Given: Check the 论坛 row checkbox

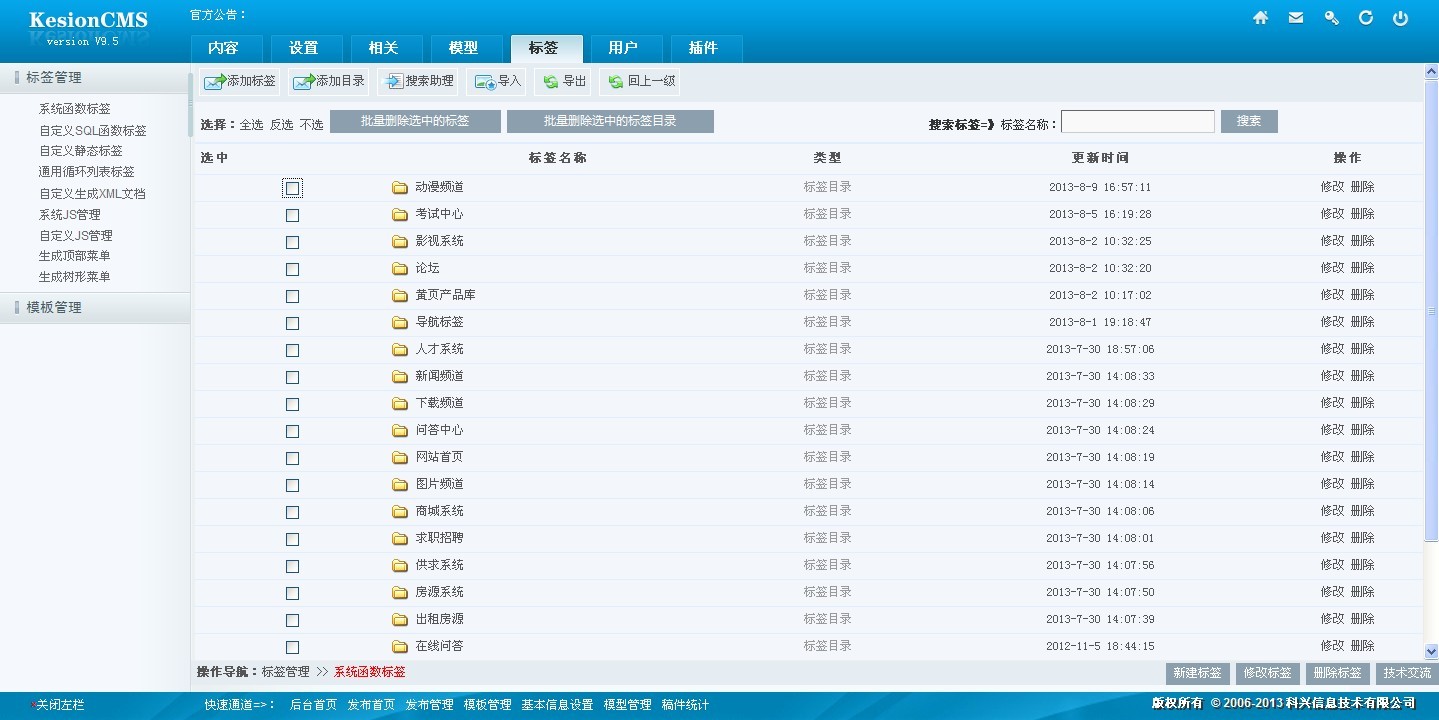Looking at the screenshot, I should (x=292, y=269).
